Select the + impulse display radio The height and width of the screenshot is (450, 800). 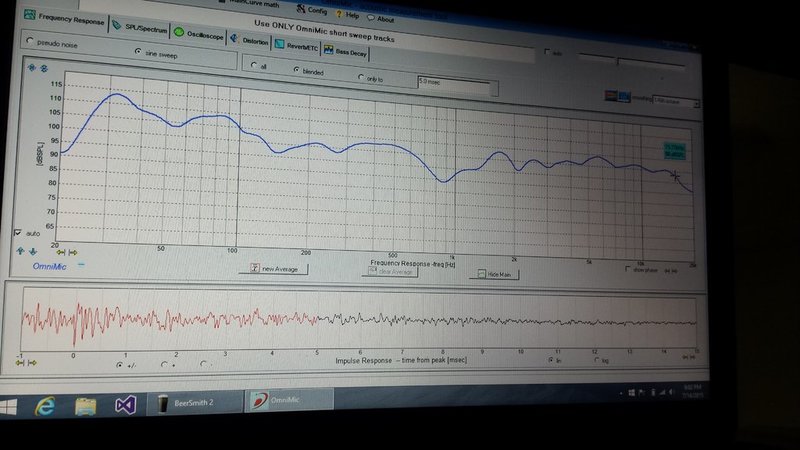tap(163, 364)
